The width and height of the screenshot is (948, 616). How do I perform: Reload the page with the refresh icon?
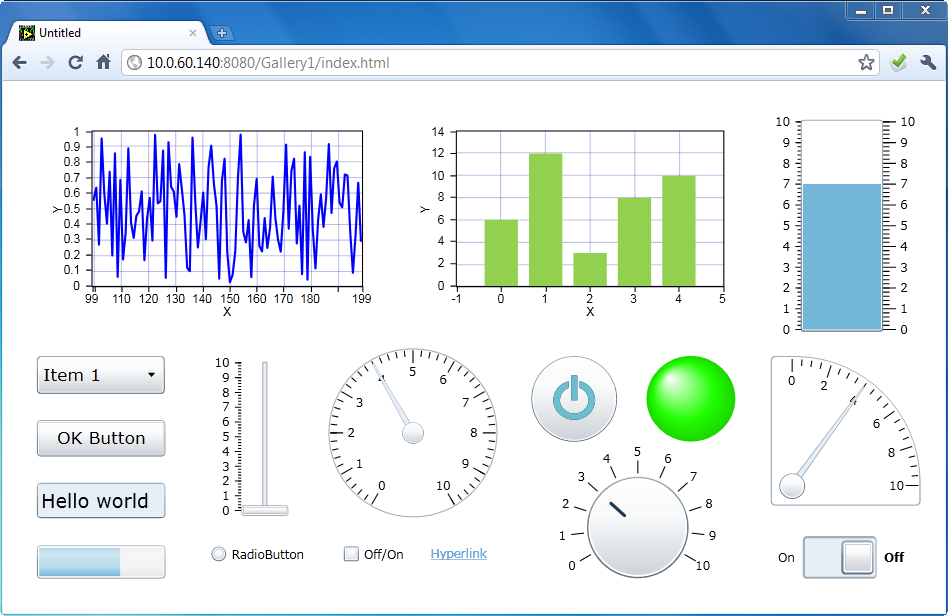(75, 63)
